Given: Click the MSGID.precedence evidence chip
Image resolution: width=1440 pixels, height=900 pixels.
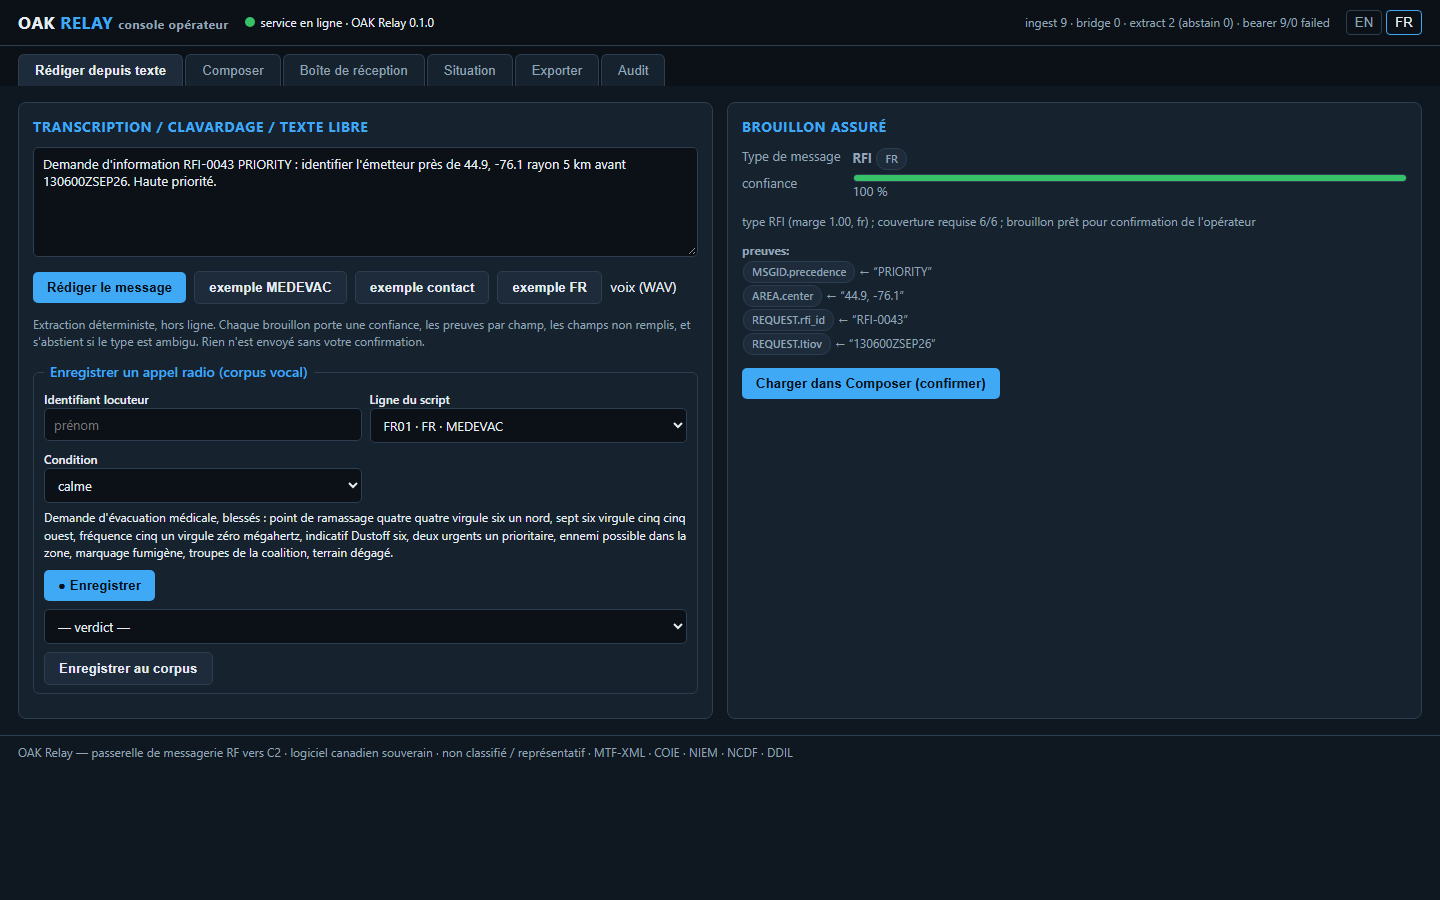Looking at the screenshot, I should [x=799, y=272].
